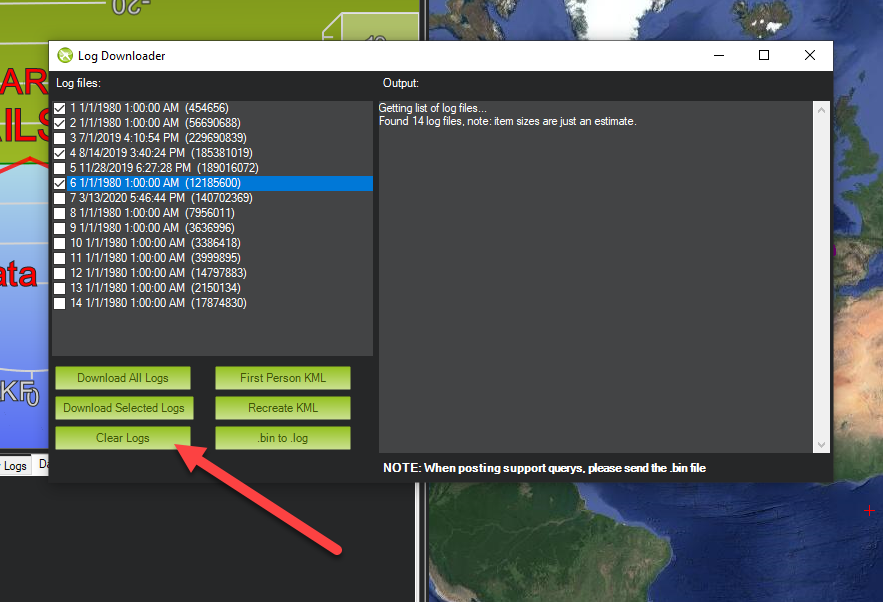
Task: Enable the checkbox for log 14
Action: point(59,303)
